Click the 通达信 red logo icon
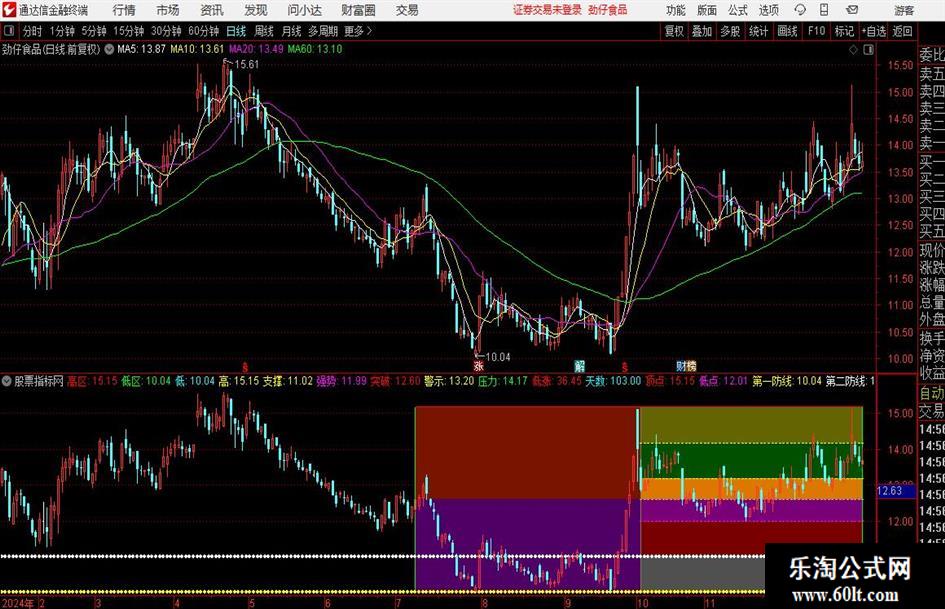Image resolution: width=945 pixels, height=609 pixels. 9,10
